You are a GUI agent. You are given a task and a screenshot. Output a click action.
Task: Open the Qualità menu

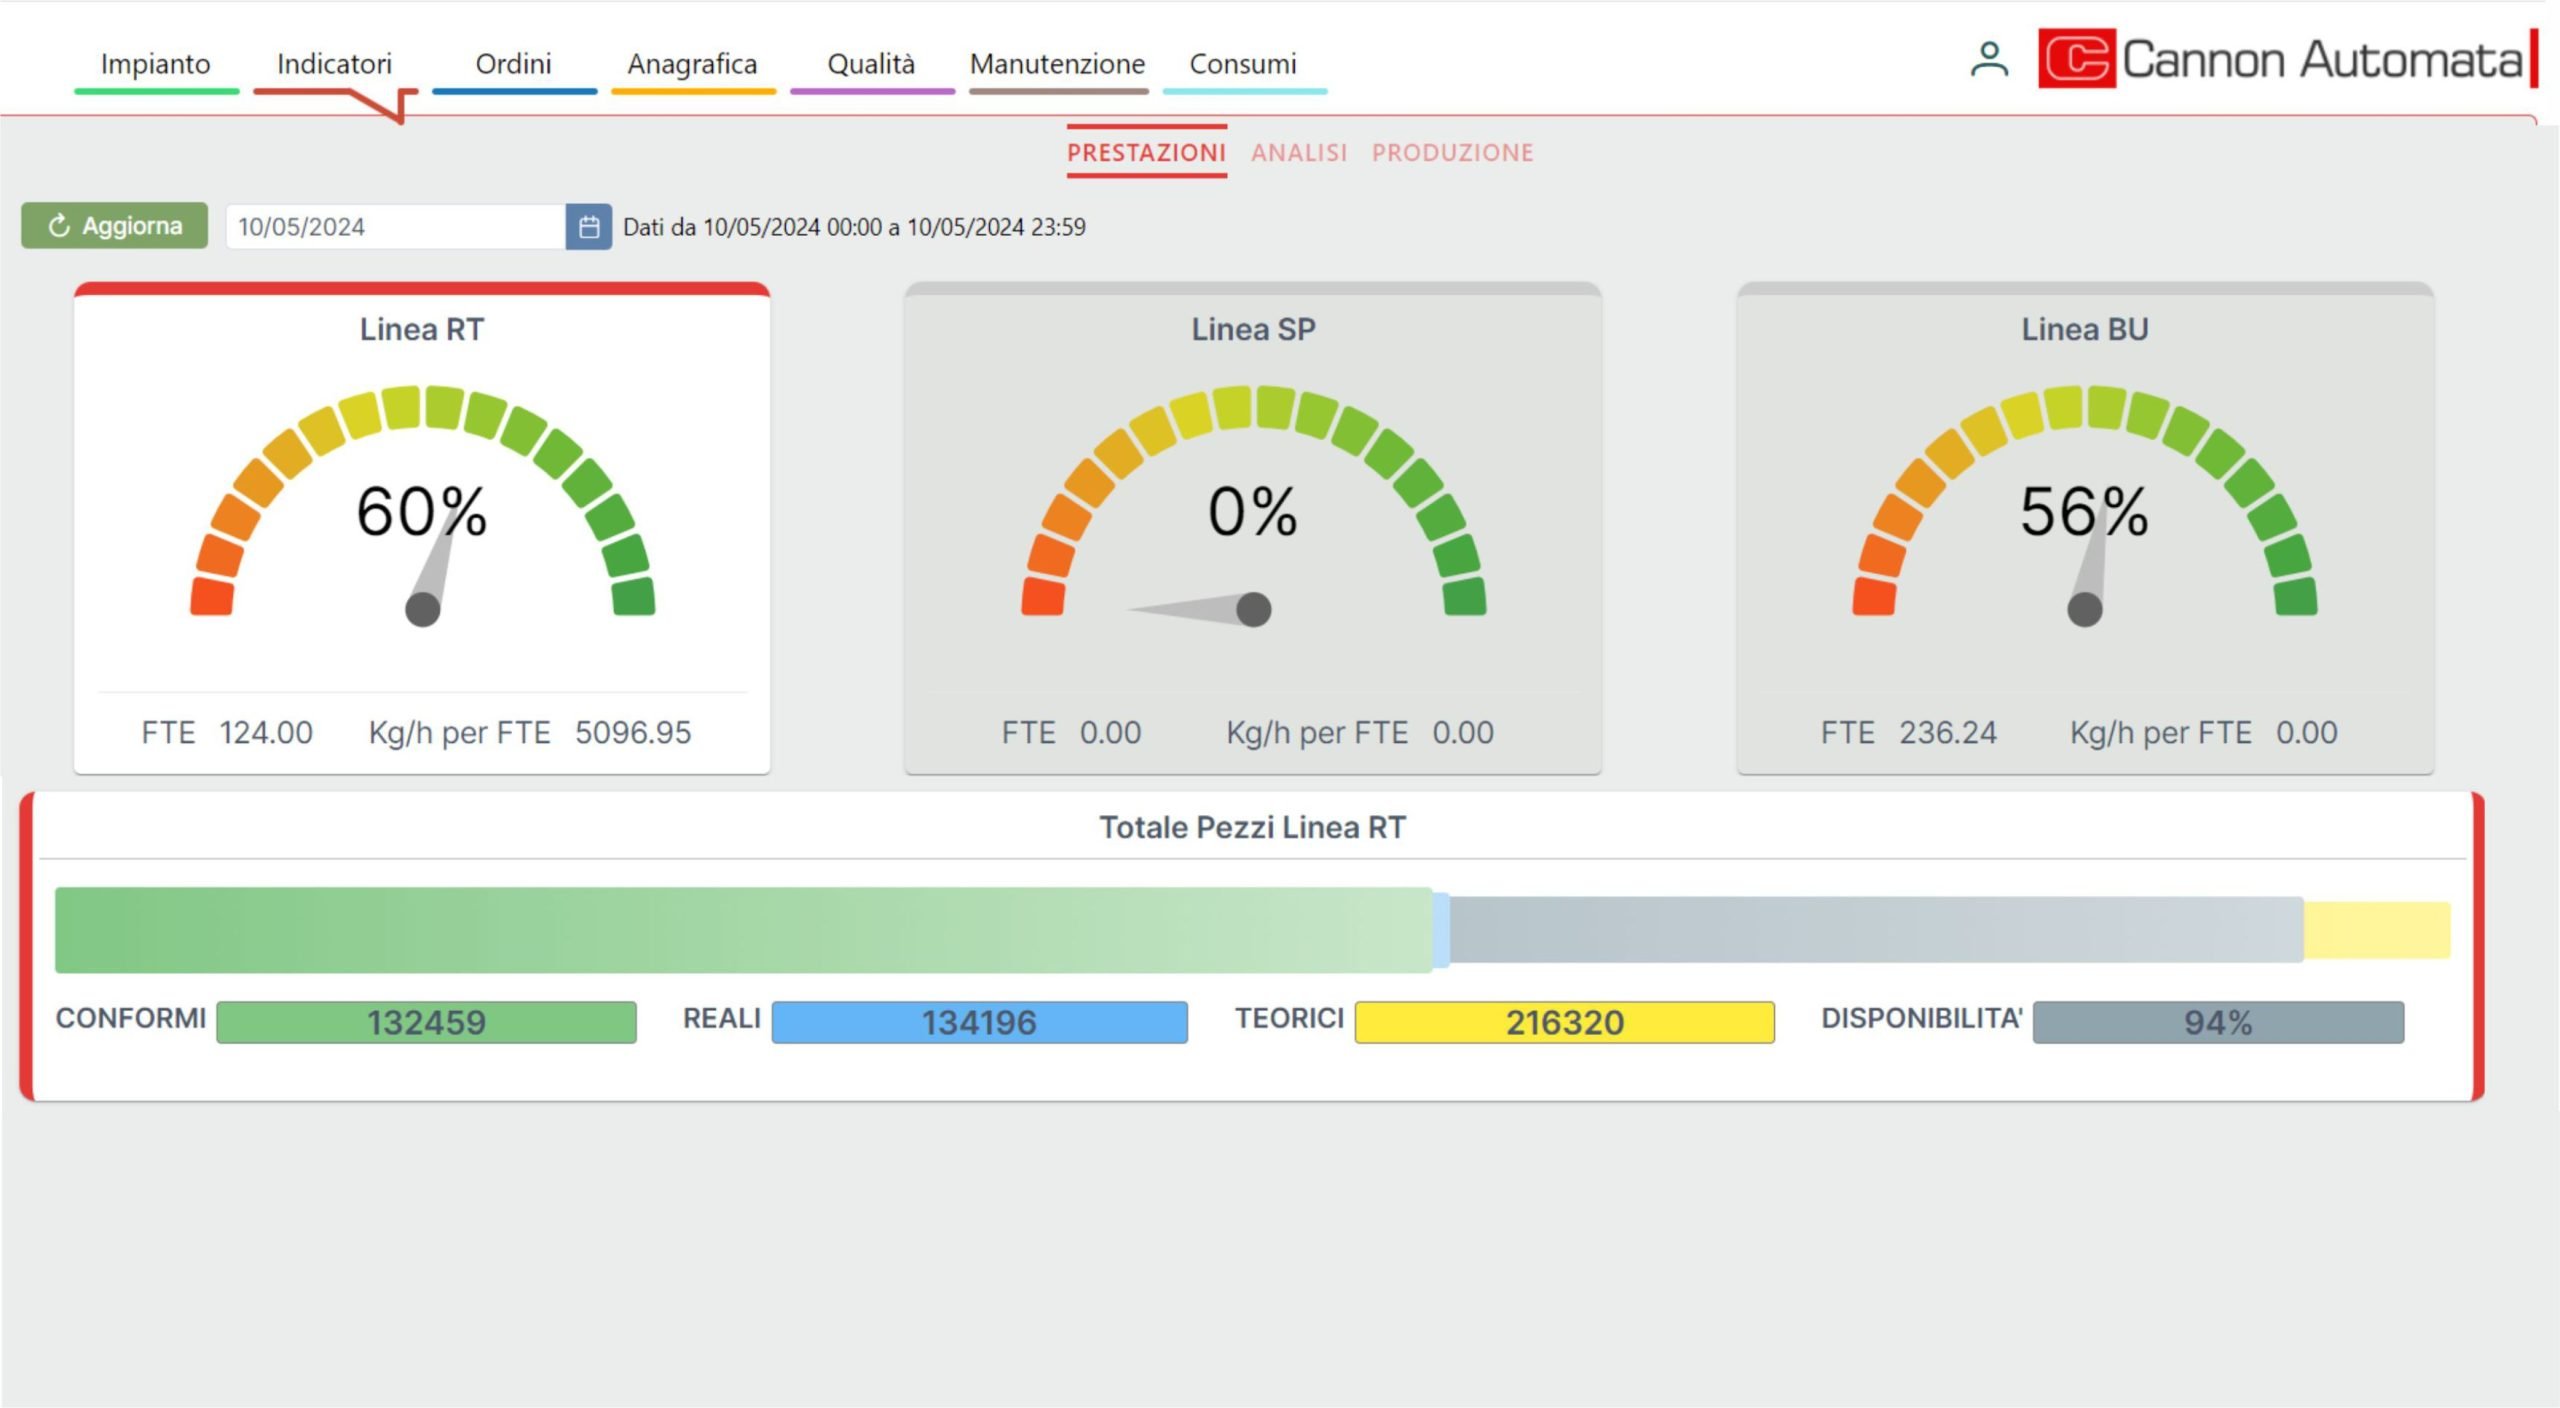click(871, 64)
